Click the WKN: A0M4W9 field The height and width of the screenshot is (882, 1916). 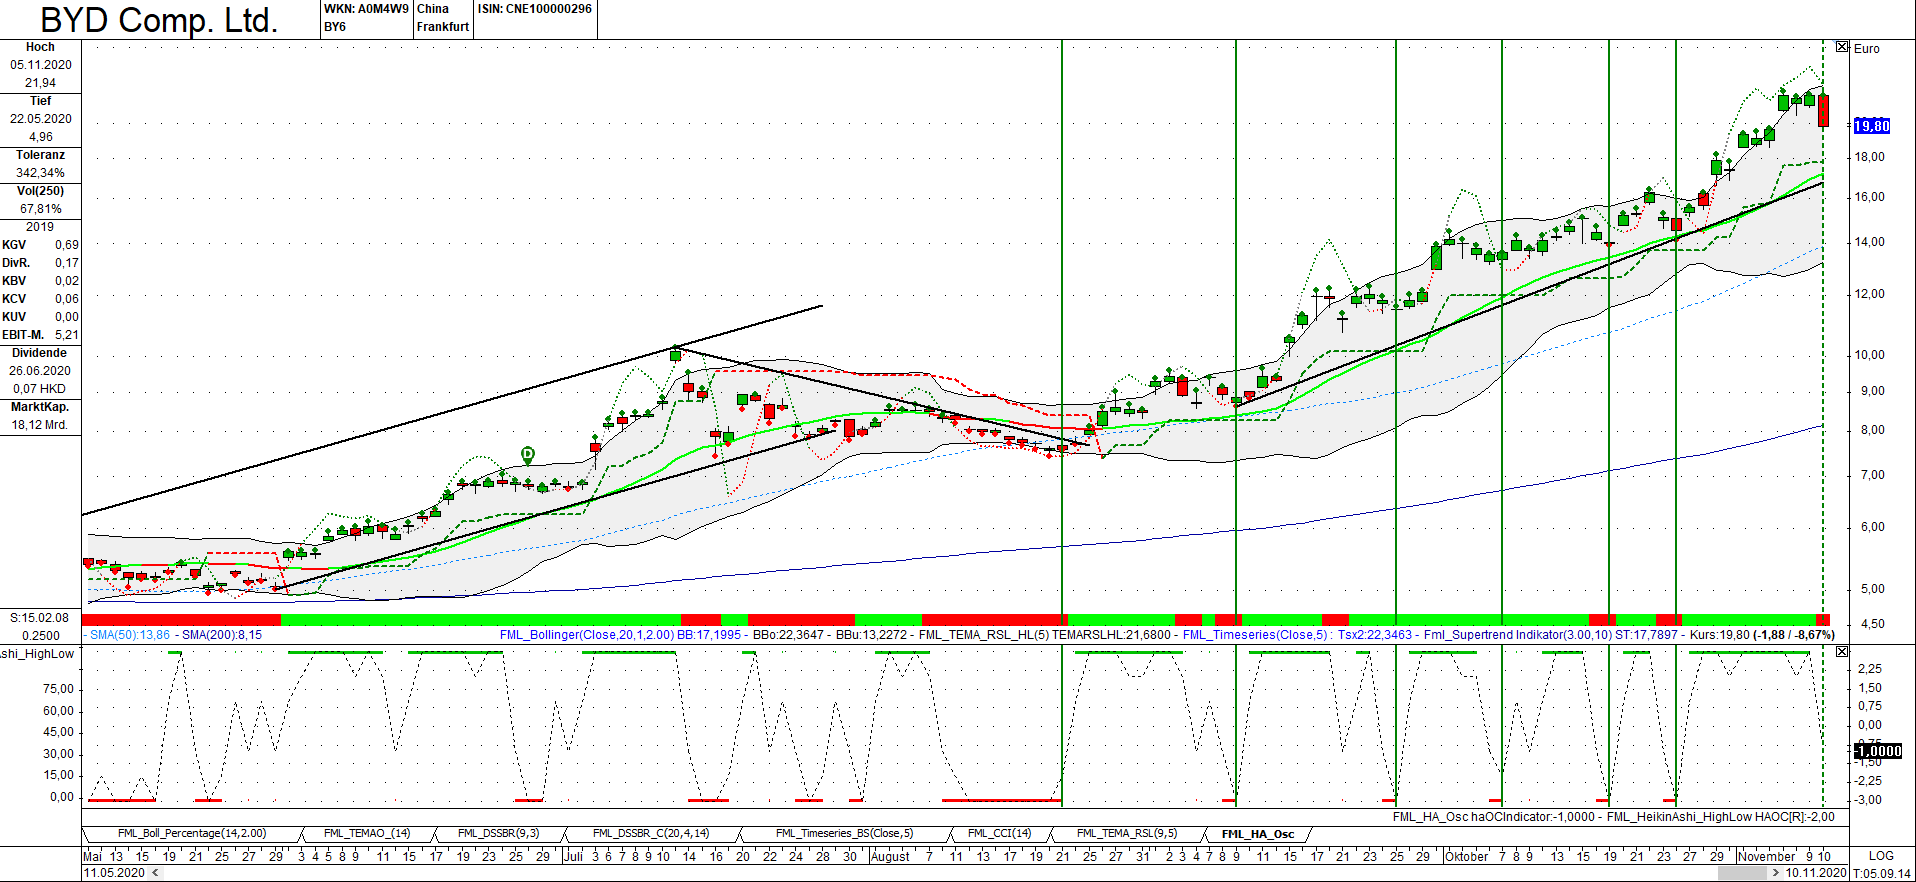[x=366, y=9]
